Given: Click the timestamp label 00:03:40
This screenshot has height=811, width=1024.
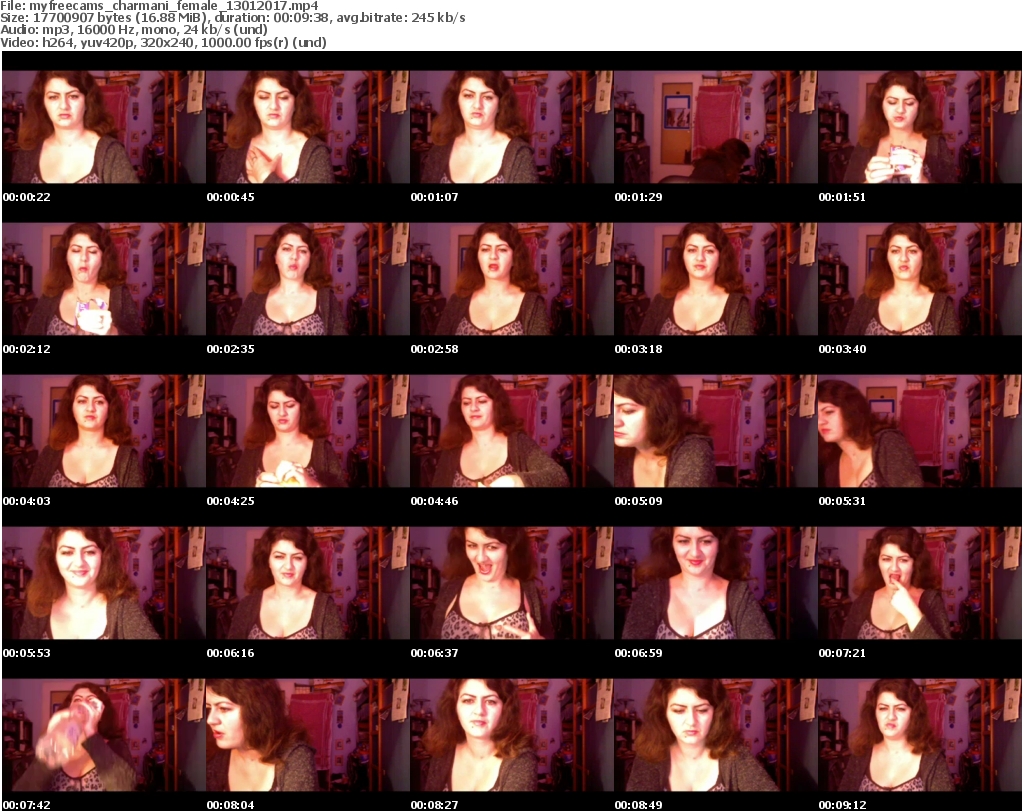Looking at the screenshot, I should click(842, 349).
